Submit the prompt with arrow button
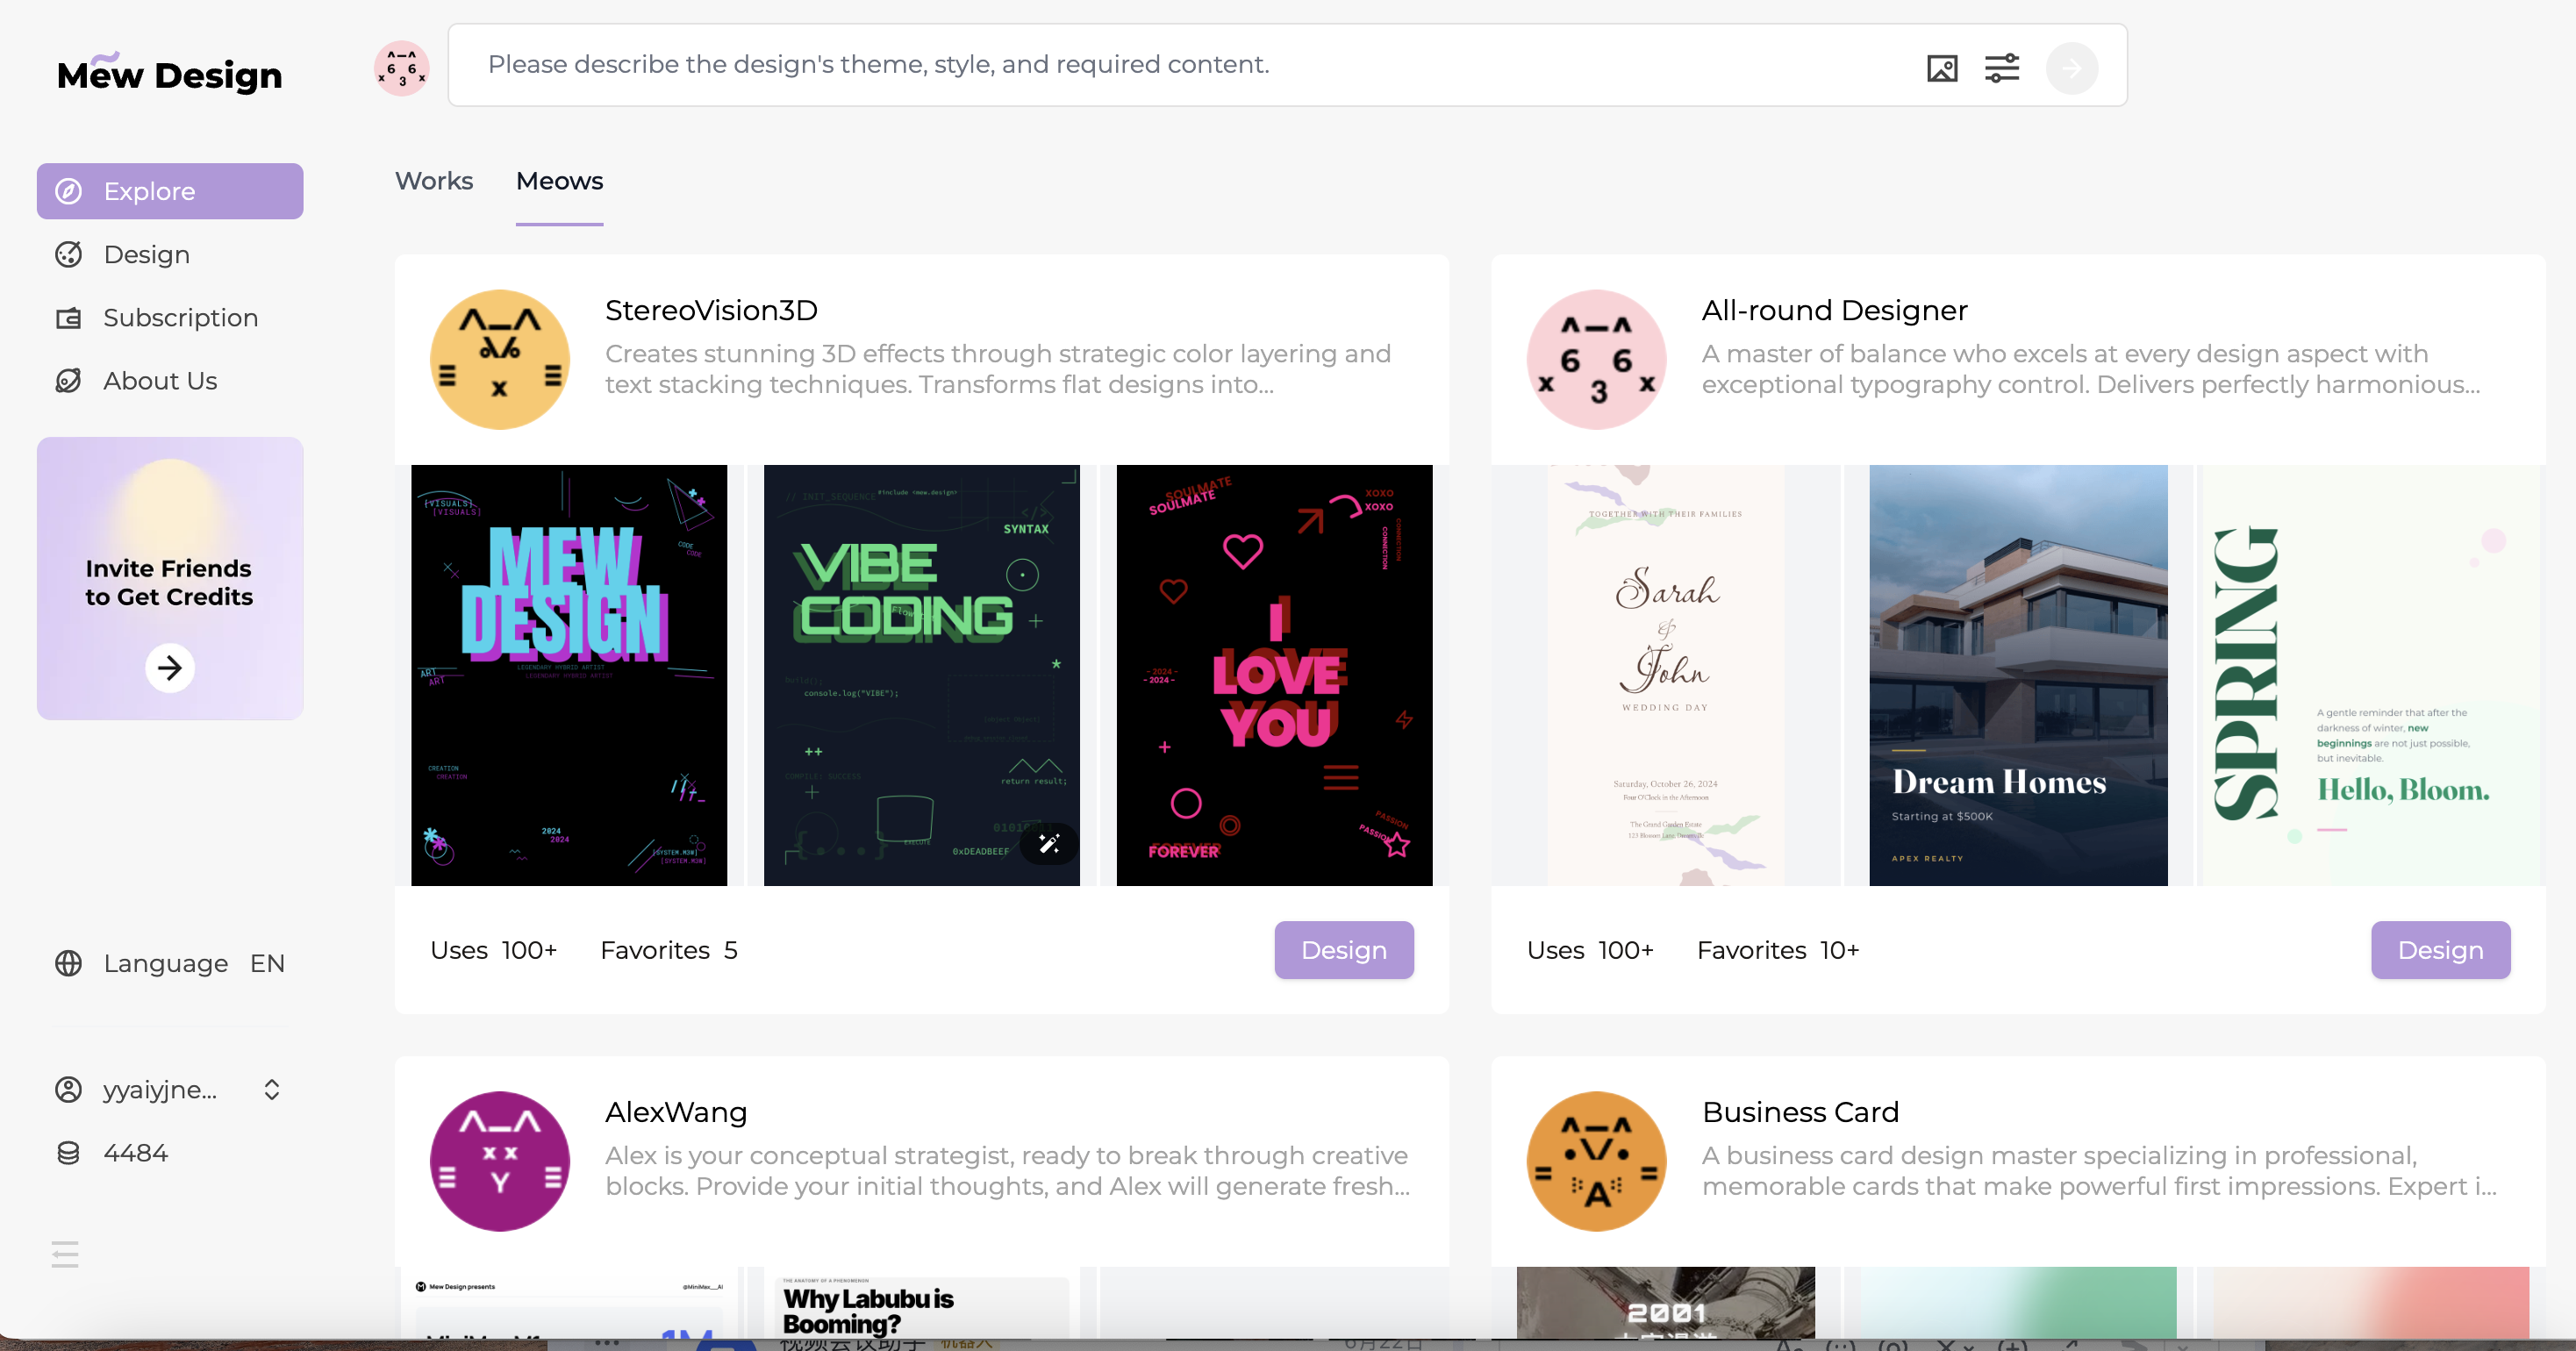The height and width of the screenshot is (1351, 2576). [2072, 68]
